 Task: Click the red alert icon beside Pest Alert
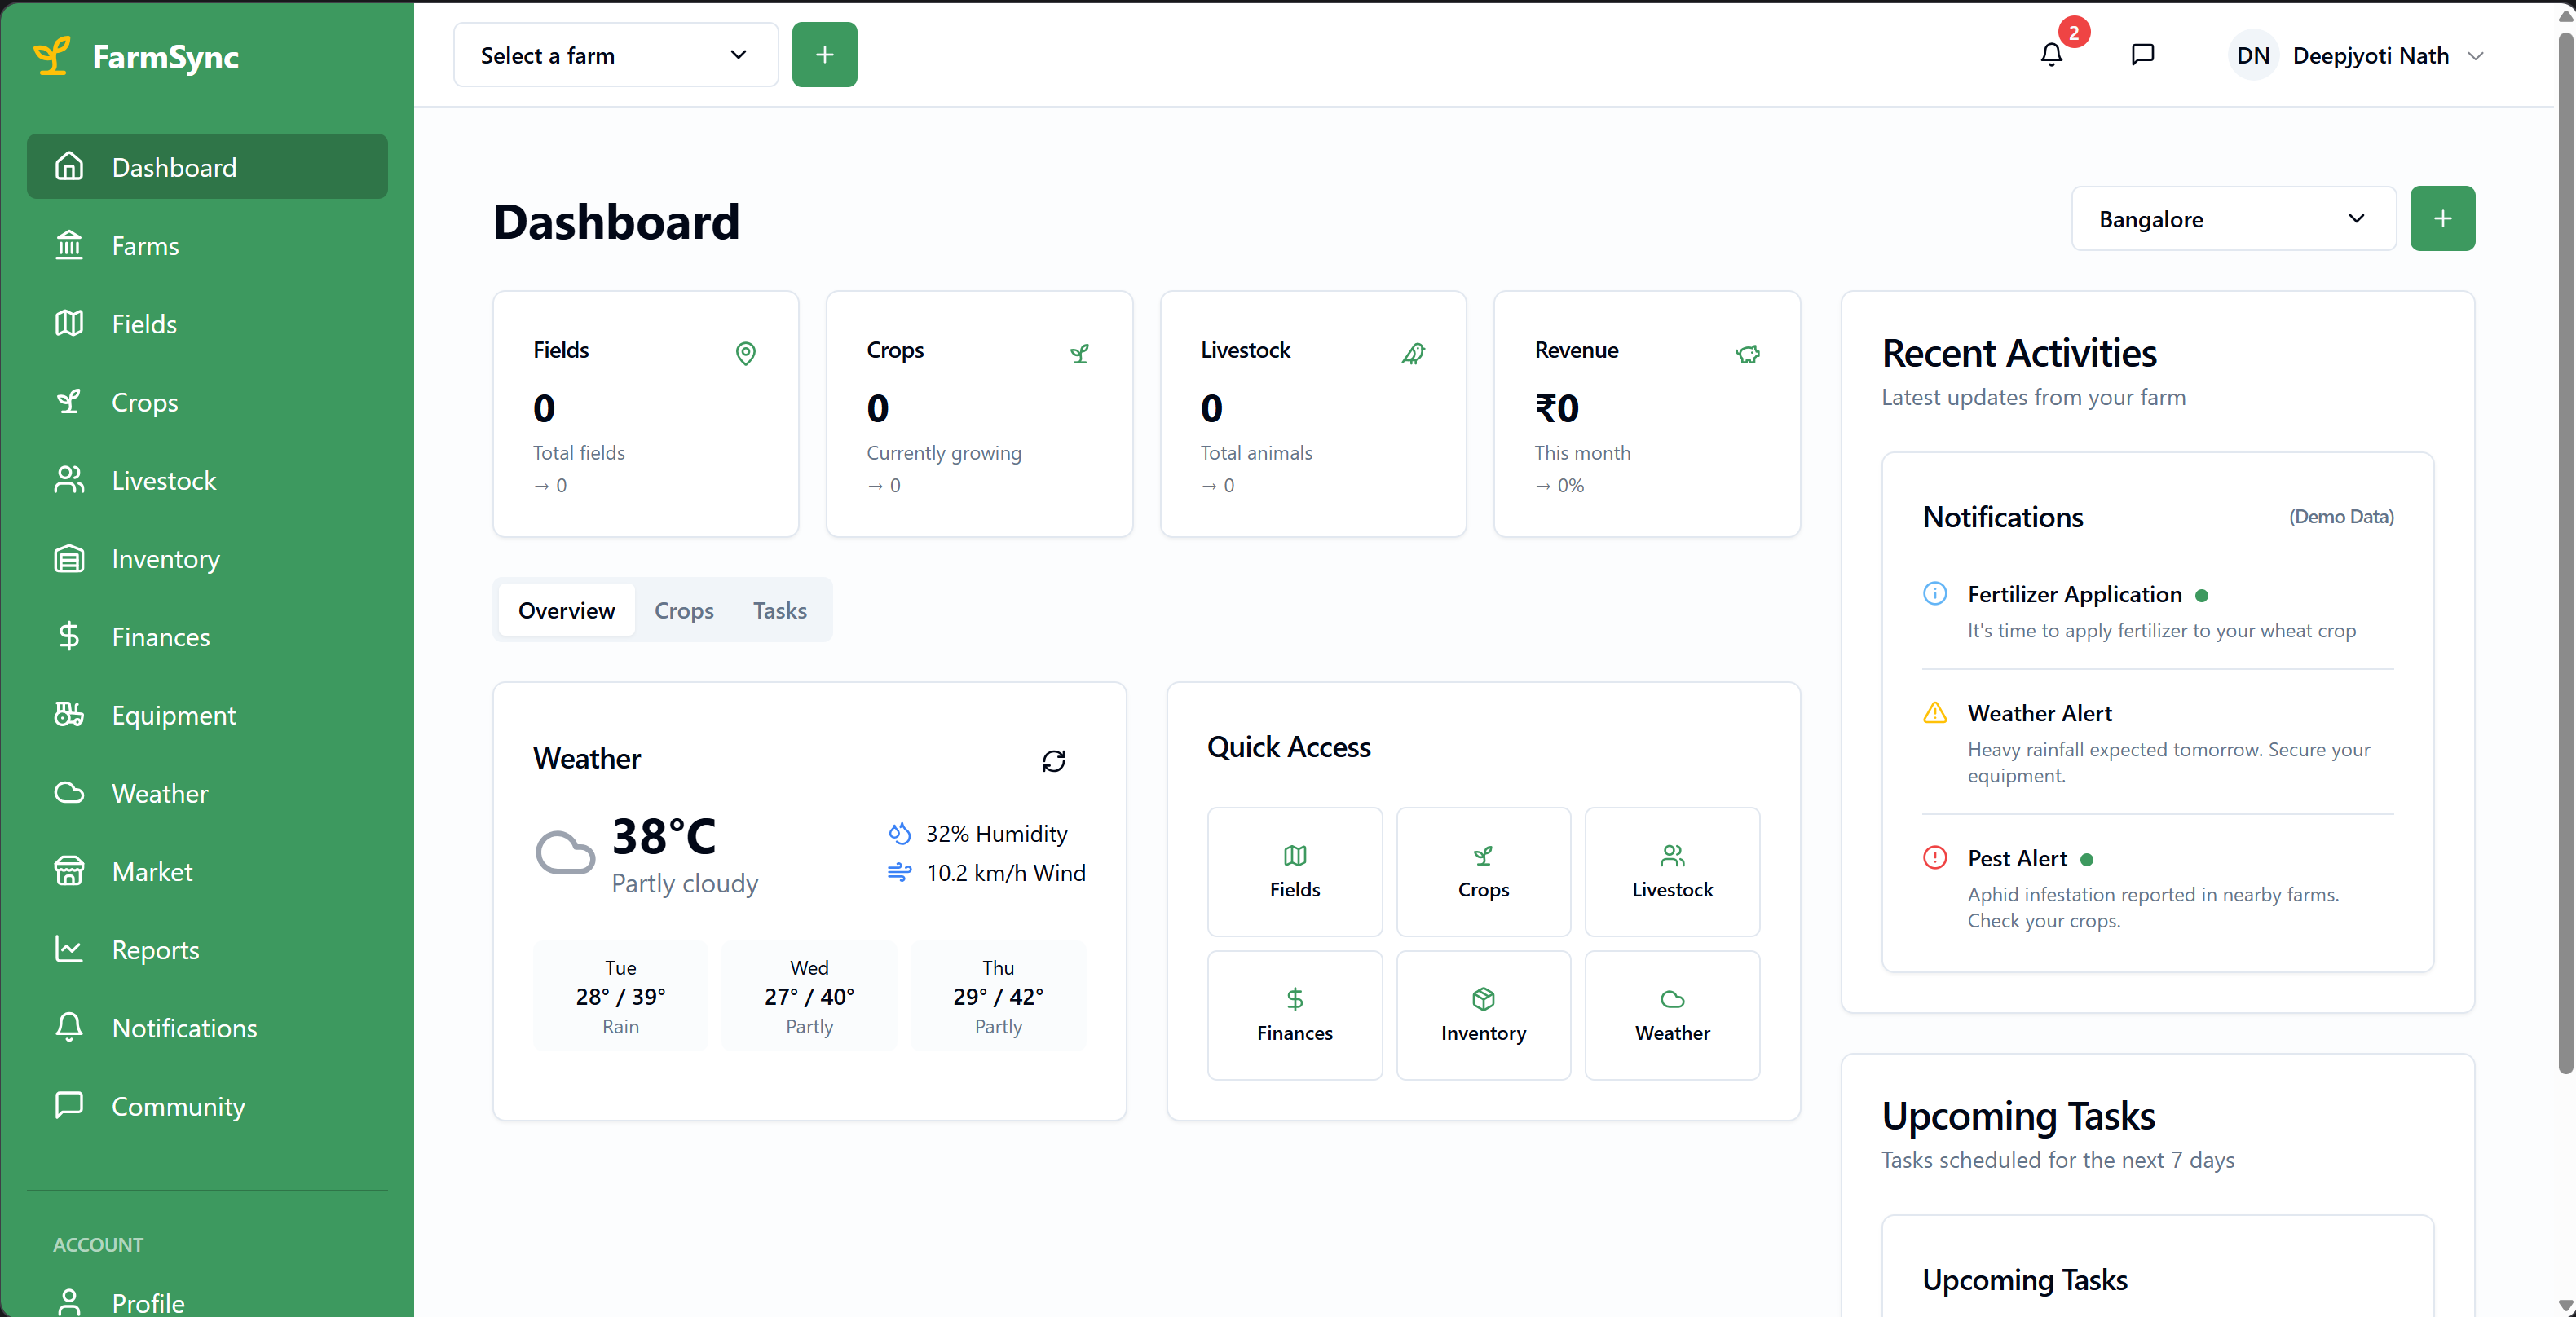[x=1935, y=858]
